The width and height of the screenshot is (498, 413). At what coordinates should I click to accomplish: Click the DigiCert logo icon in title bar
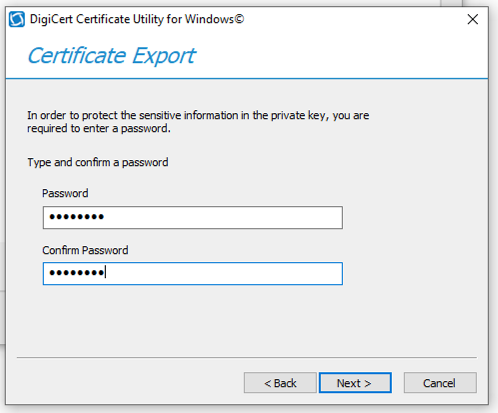click(17, 19)
